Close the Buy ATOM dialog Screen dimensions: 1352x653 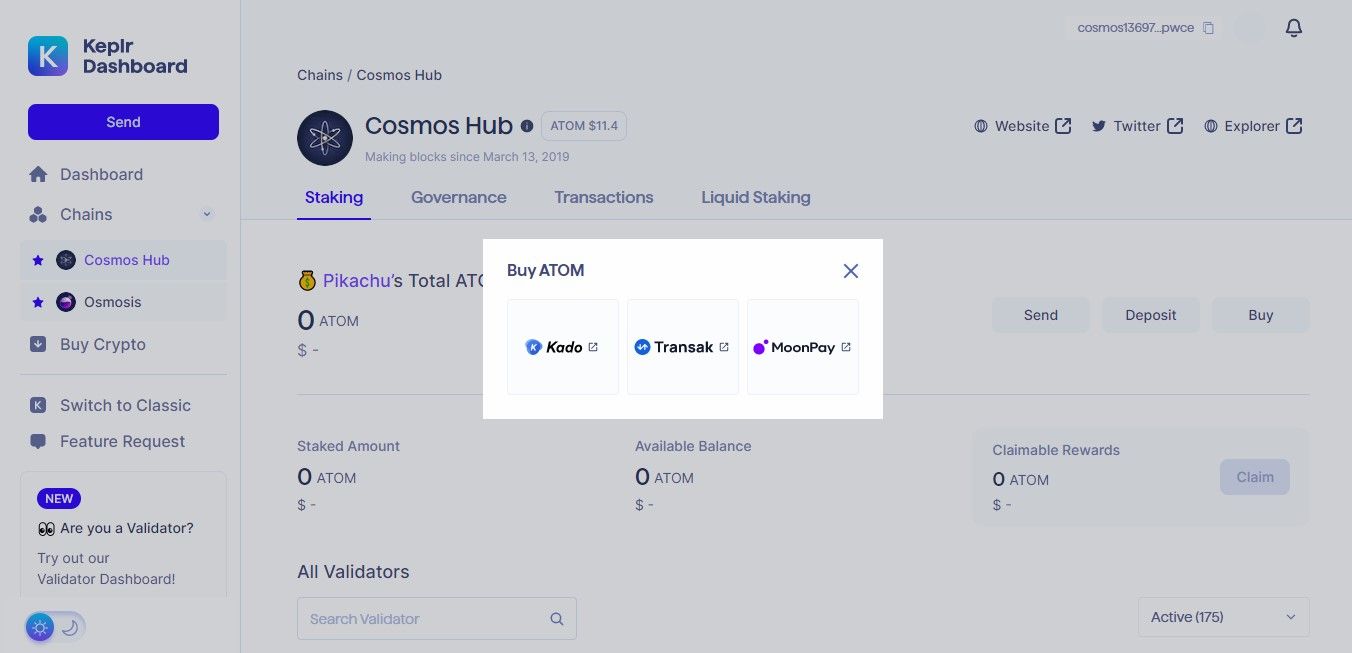(851, 271)
